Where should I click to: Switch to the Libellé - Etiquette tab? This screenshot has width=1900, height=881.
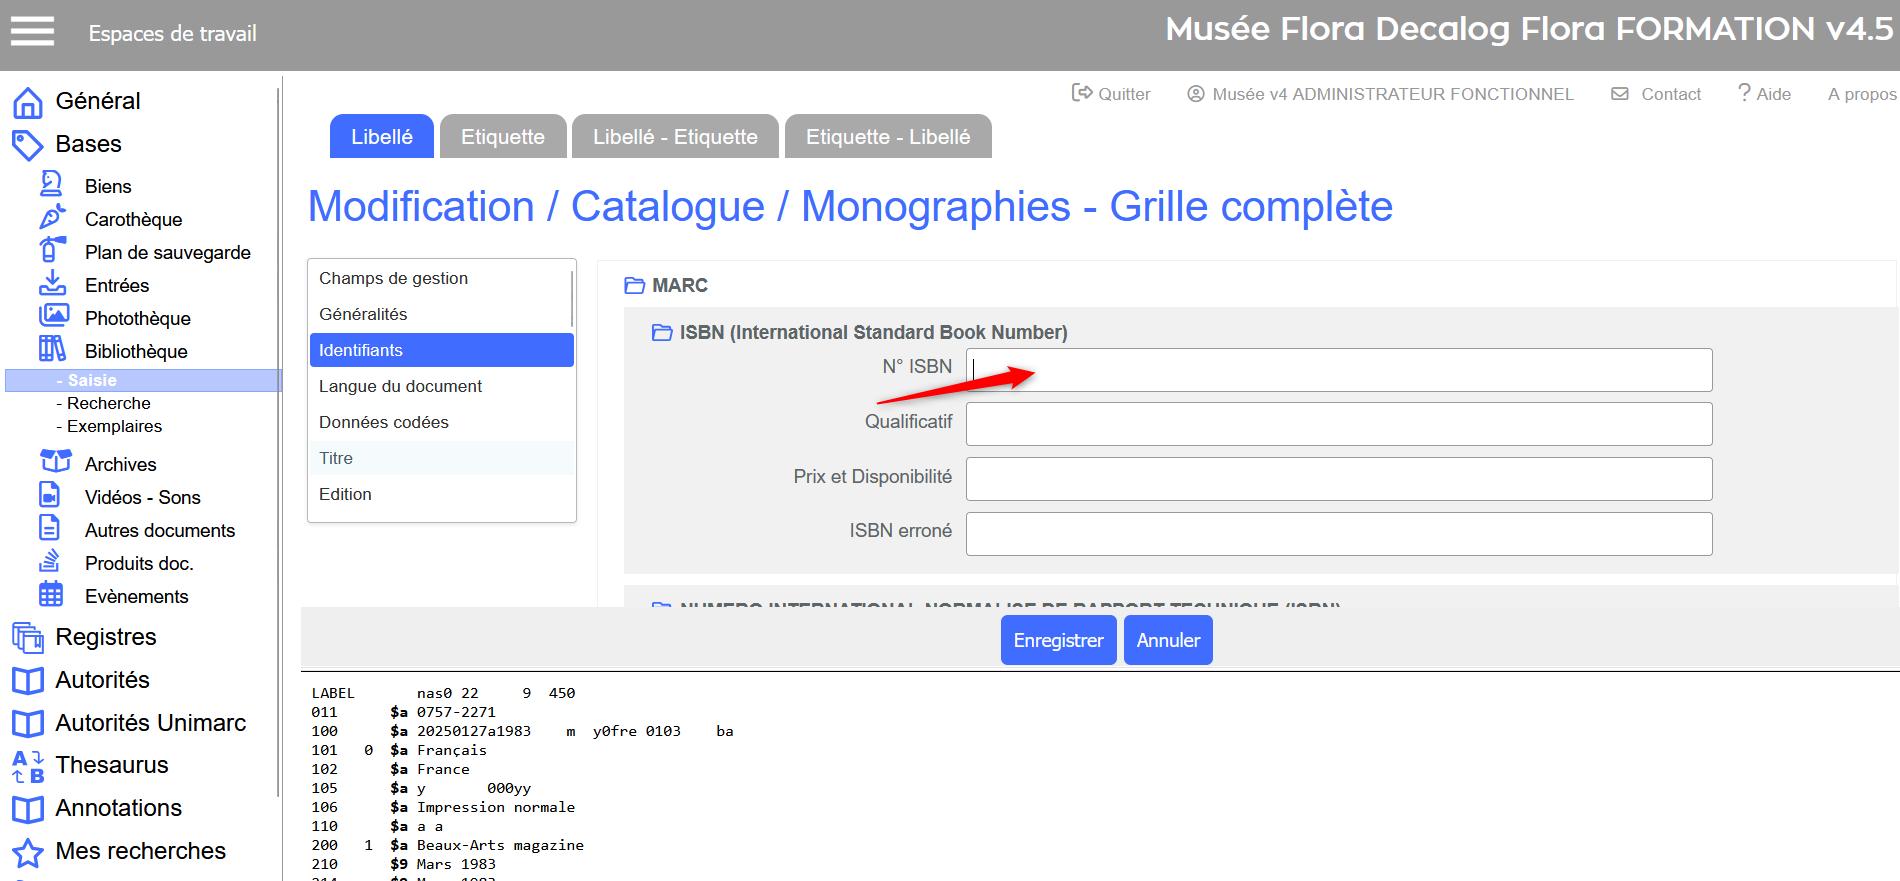[x=675, y=137]
